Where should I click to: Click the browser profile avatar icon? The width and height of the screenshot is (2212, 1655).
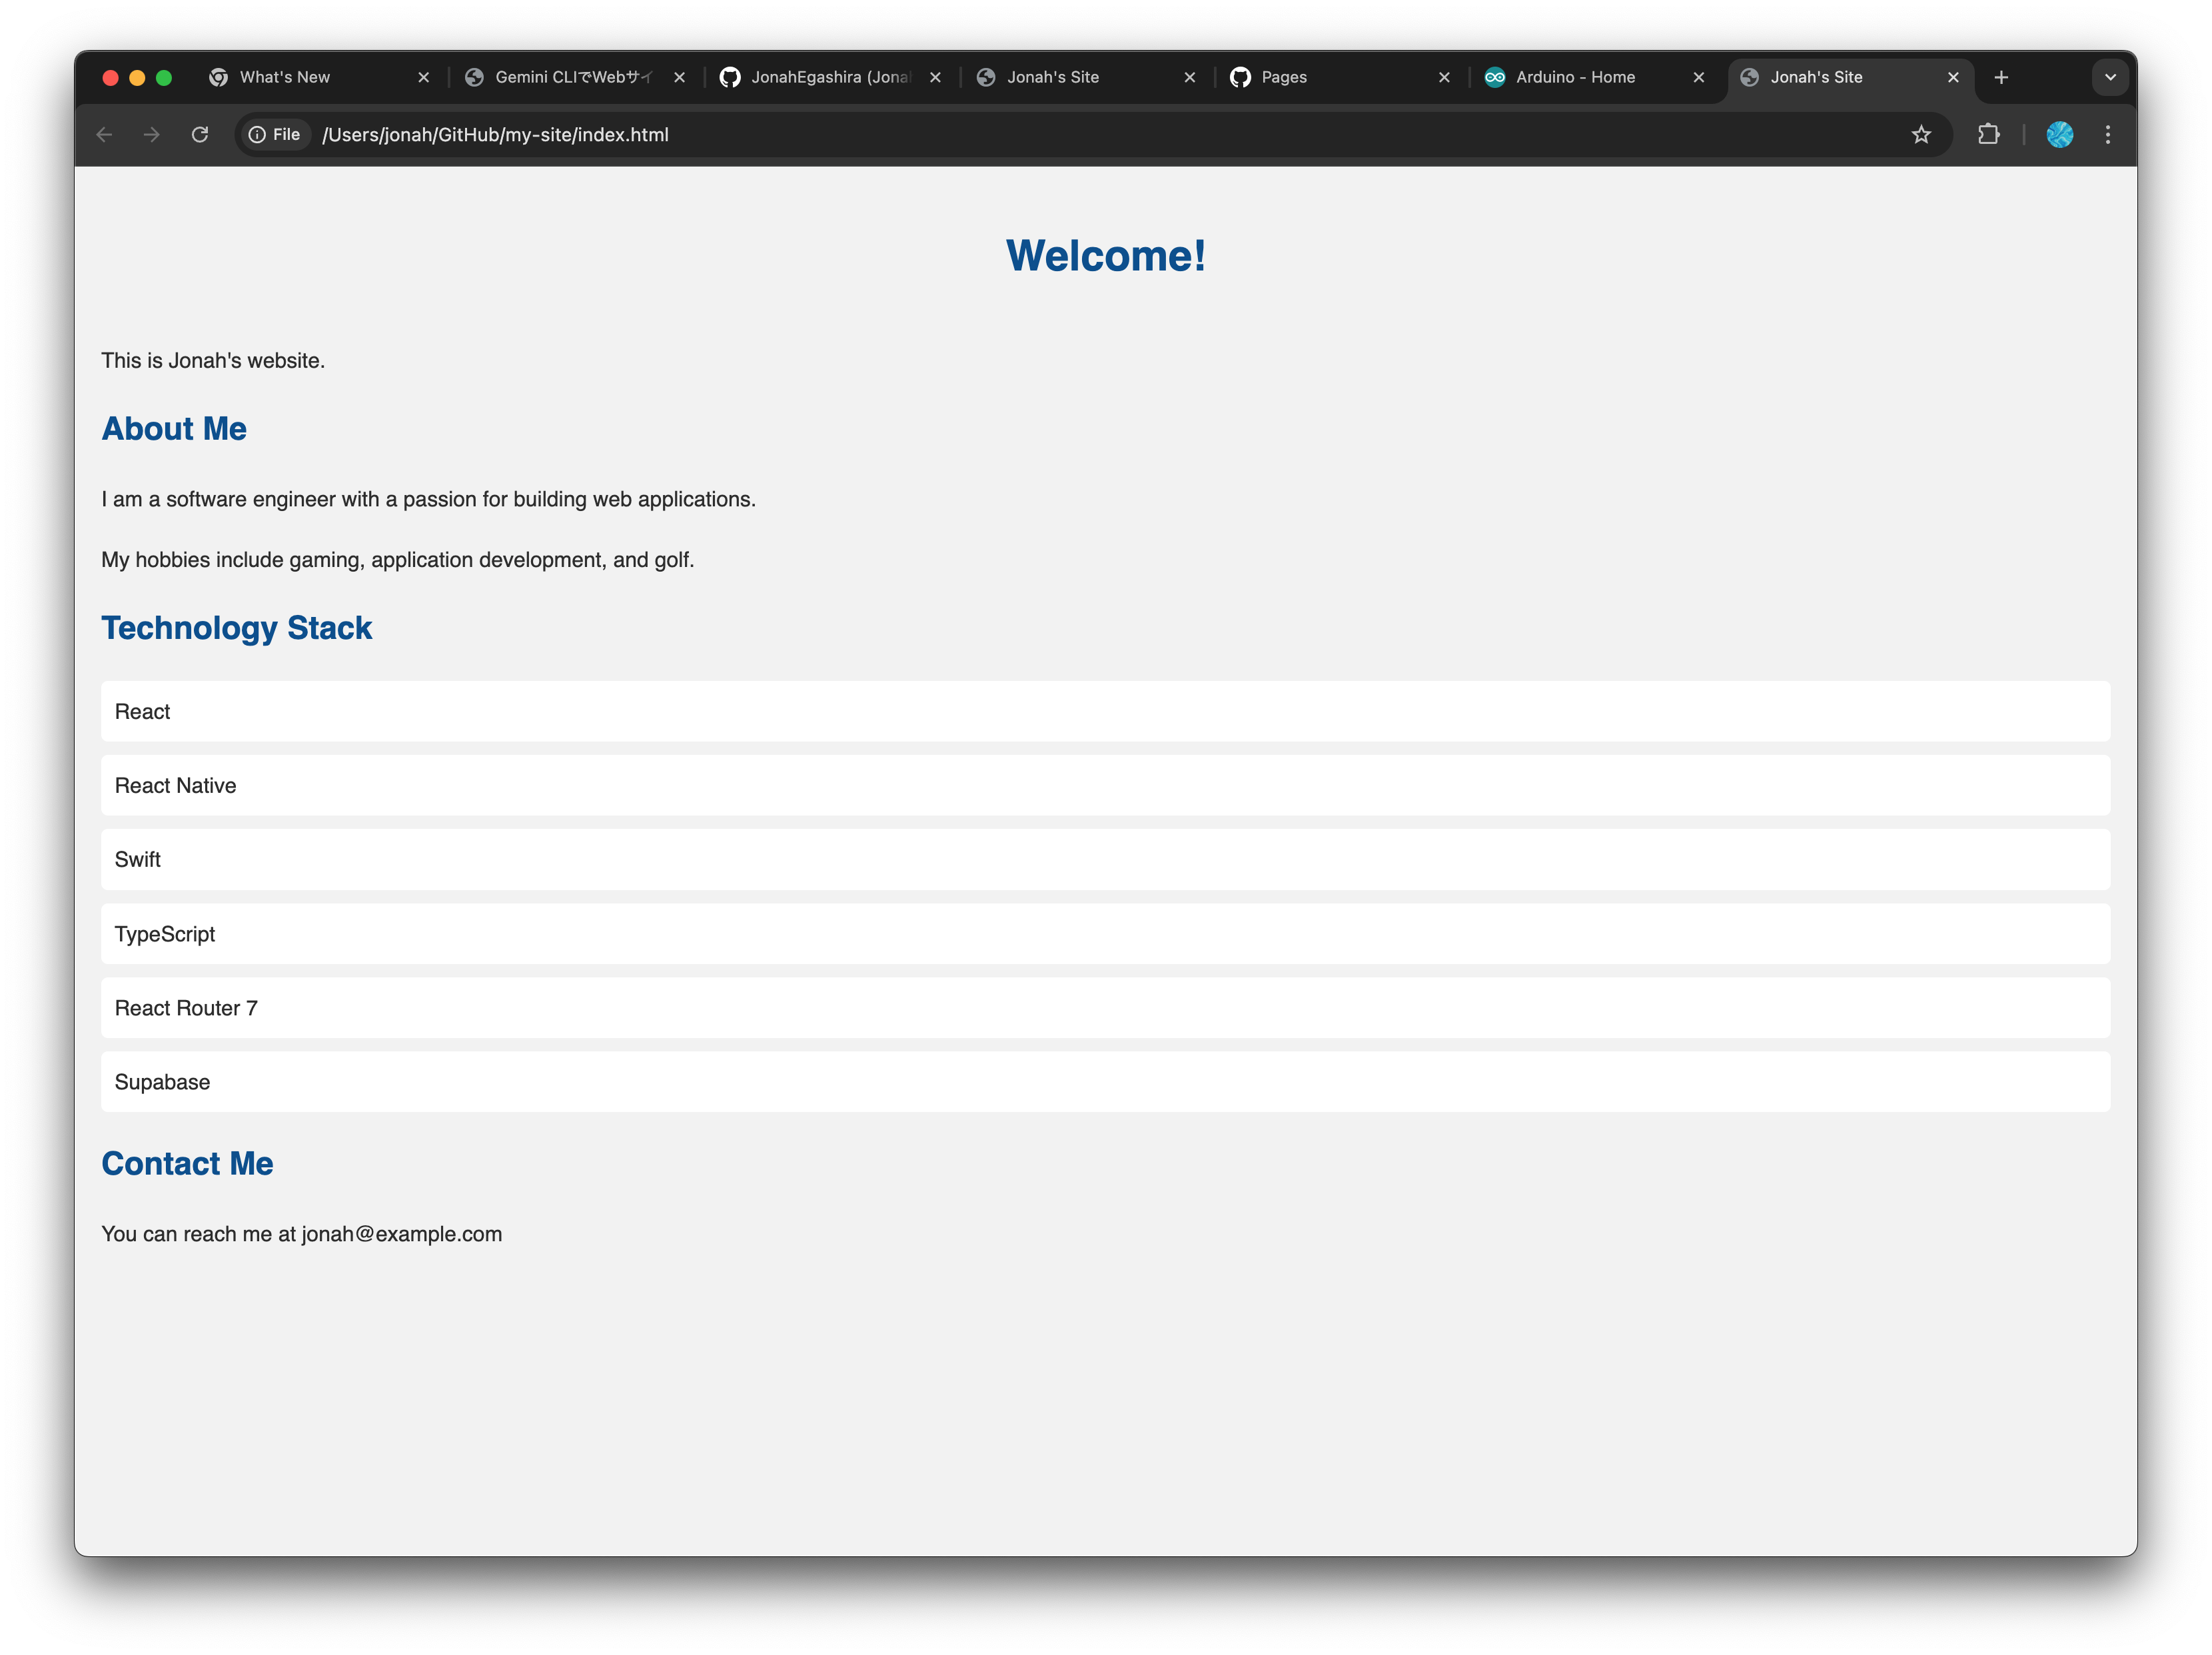tap(2059, 134)
